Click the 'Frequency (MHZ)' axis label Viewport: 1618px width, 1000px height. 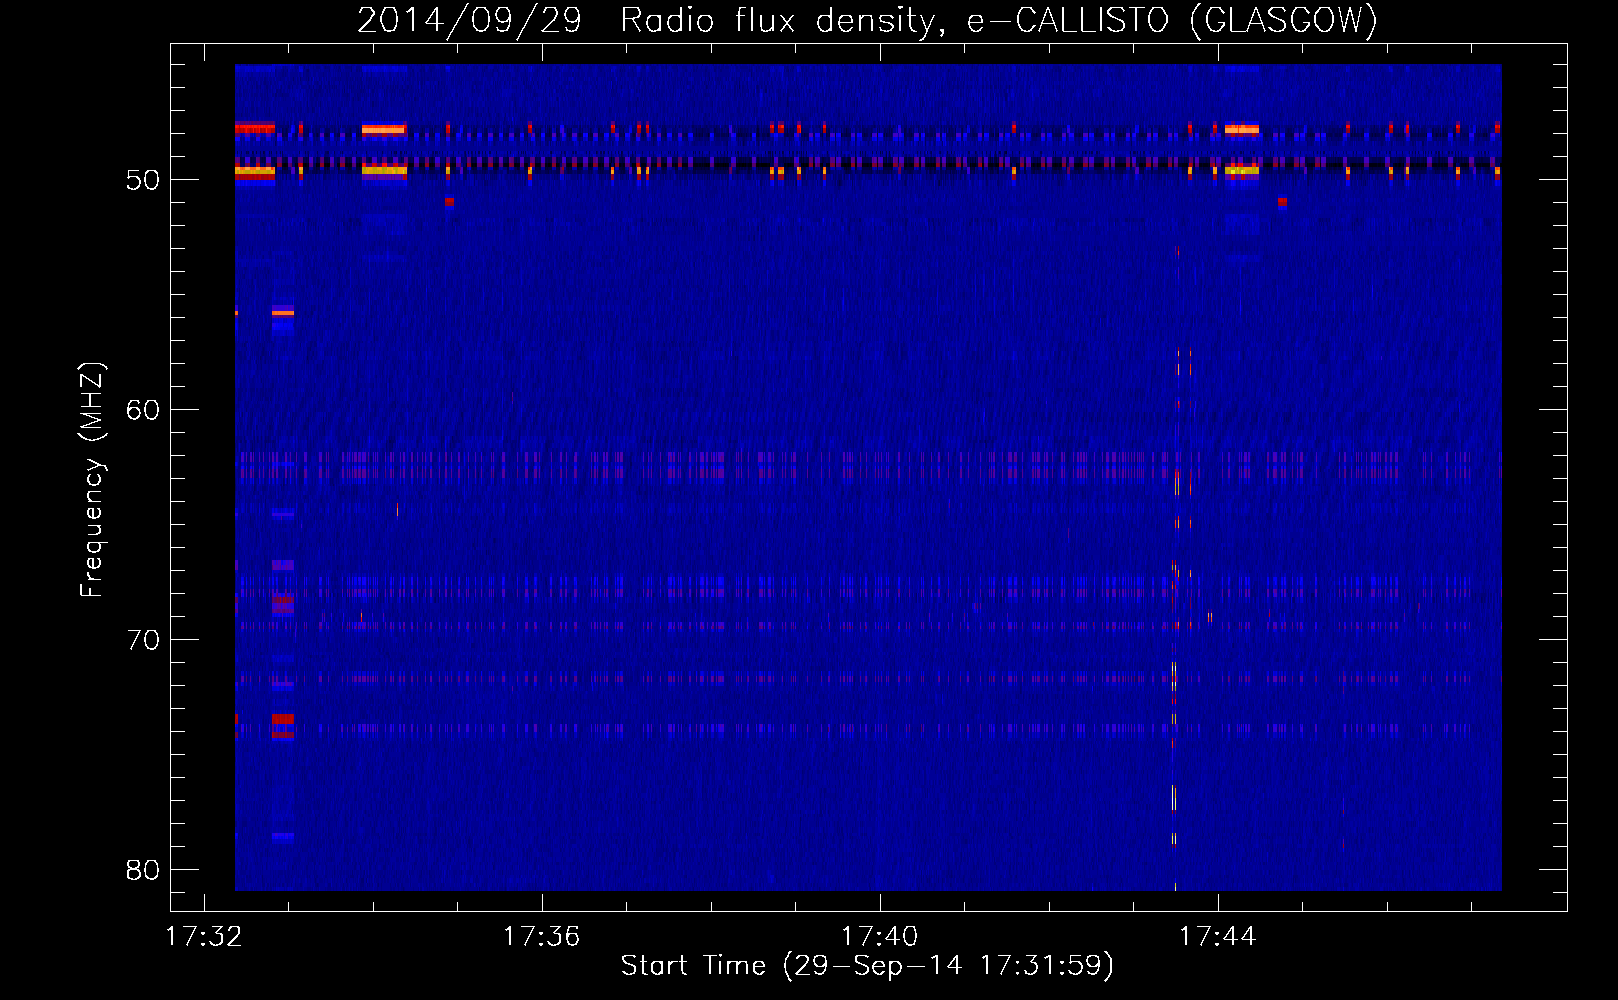[x=91, y=480]
